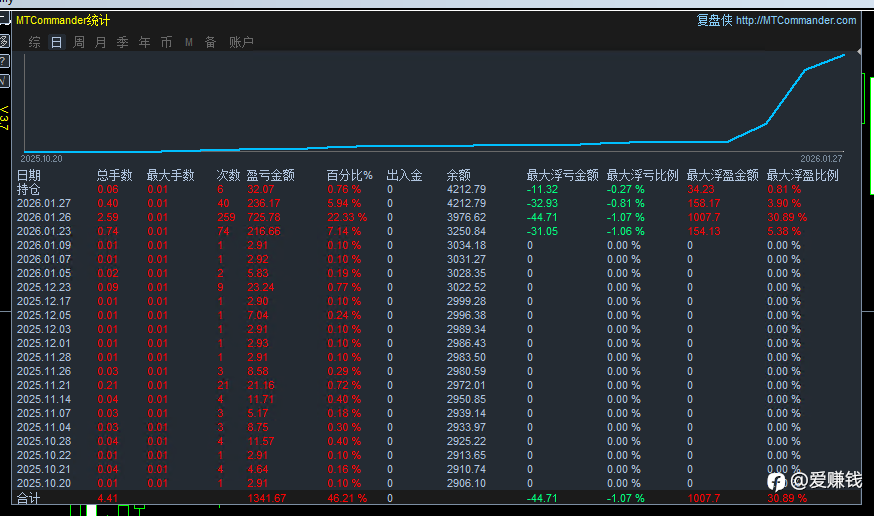Screen dimensions: 874x516
Task: Open the http://MTCommander.com link
Action: coord(796,21)
